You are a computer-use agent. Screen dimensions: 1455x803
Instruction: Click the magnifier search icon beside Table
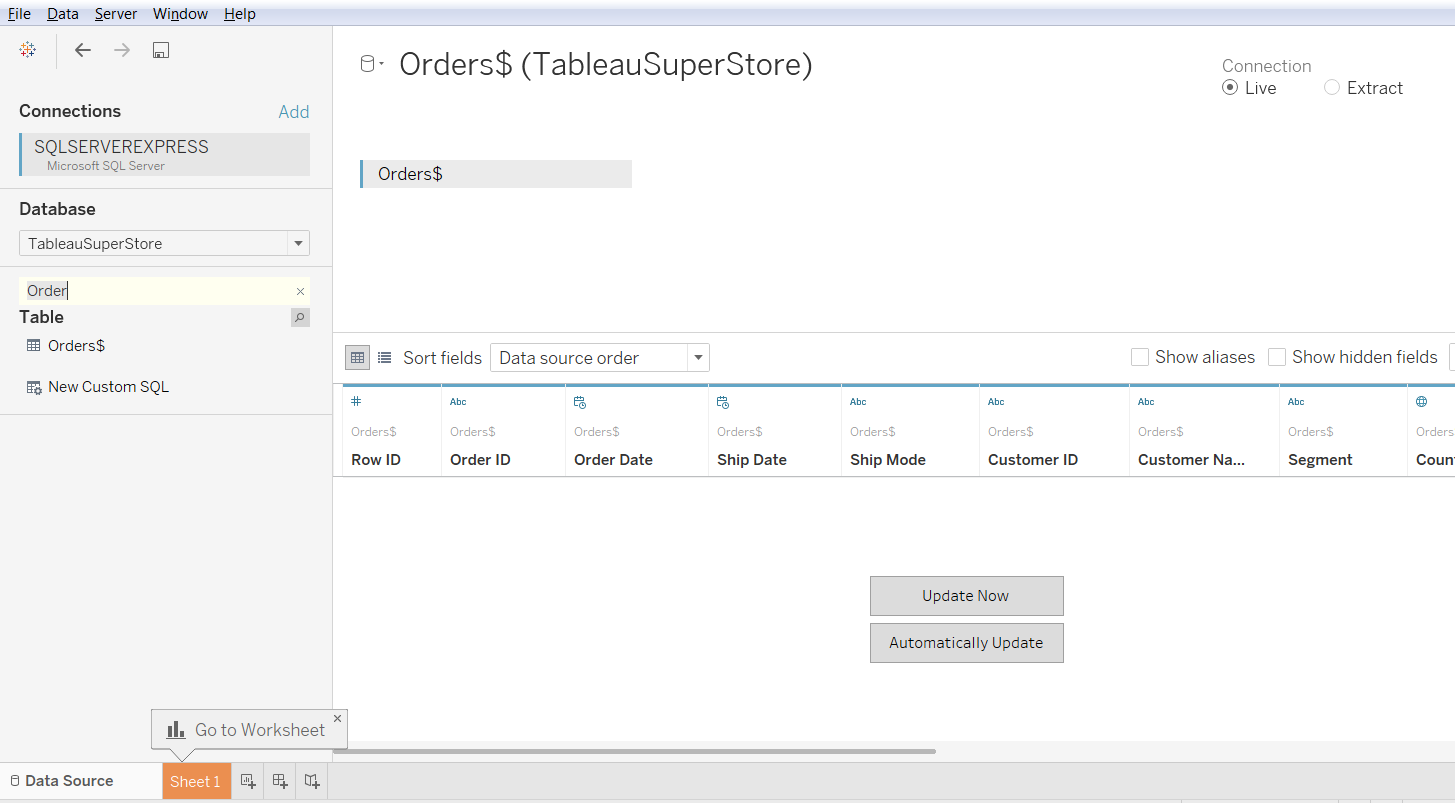pyautogui.click(x=300, y=317)
